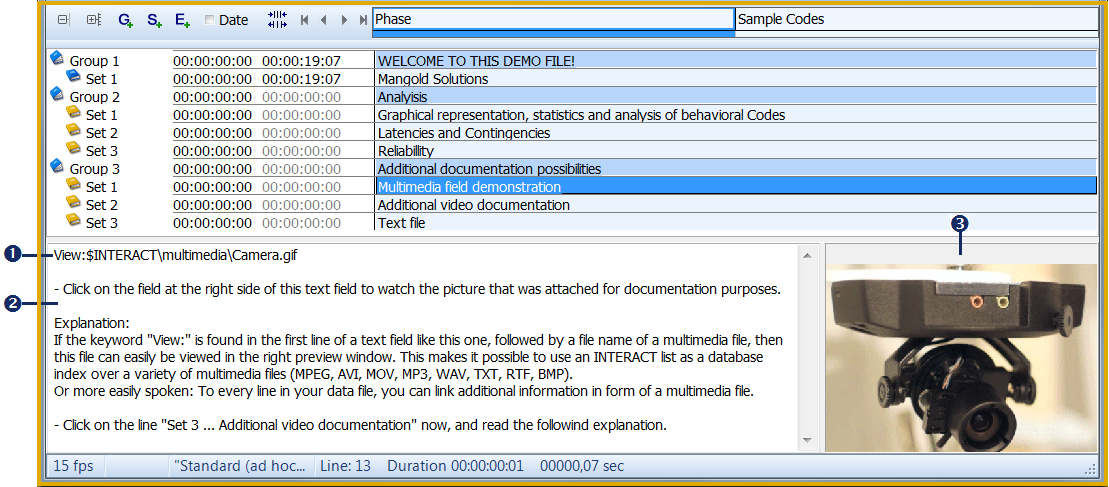This screenshot has width=1109, height=487.
Task: Select the Group 1 row label
Action: (x=95, y=61)
